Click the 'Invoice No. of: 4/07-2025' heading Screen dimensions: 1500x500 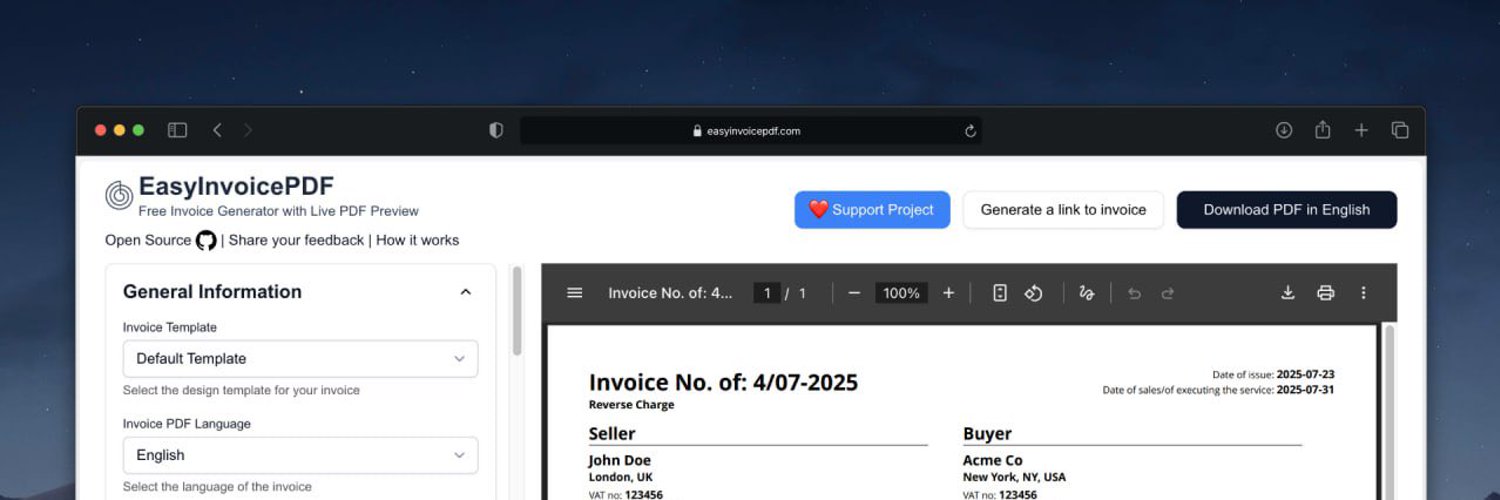click(x=723, y=382)
